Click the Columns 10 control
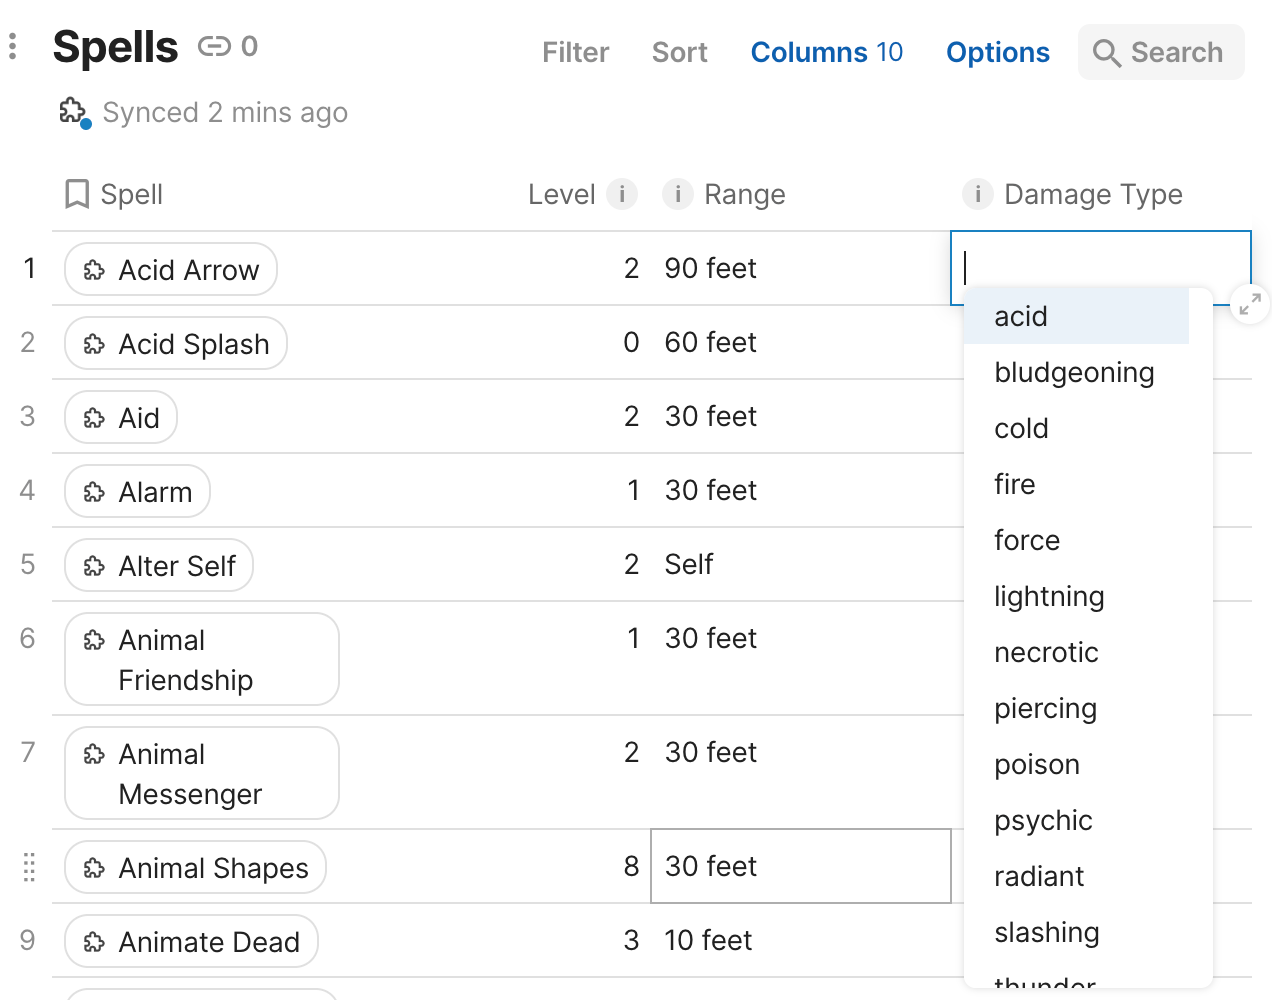The height and width of the screenshot is (1000, 1272). click(826, 52)
